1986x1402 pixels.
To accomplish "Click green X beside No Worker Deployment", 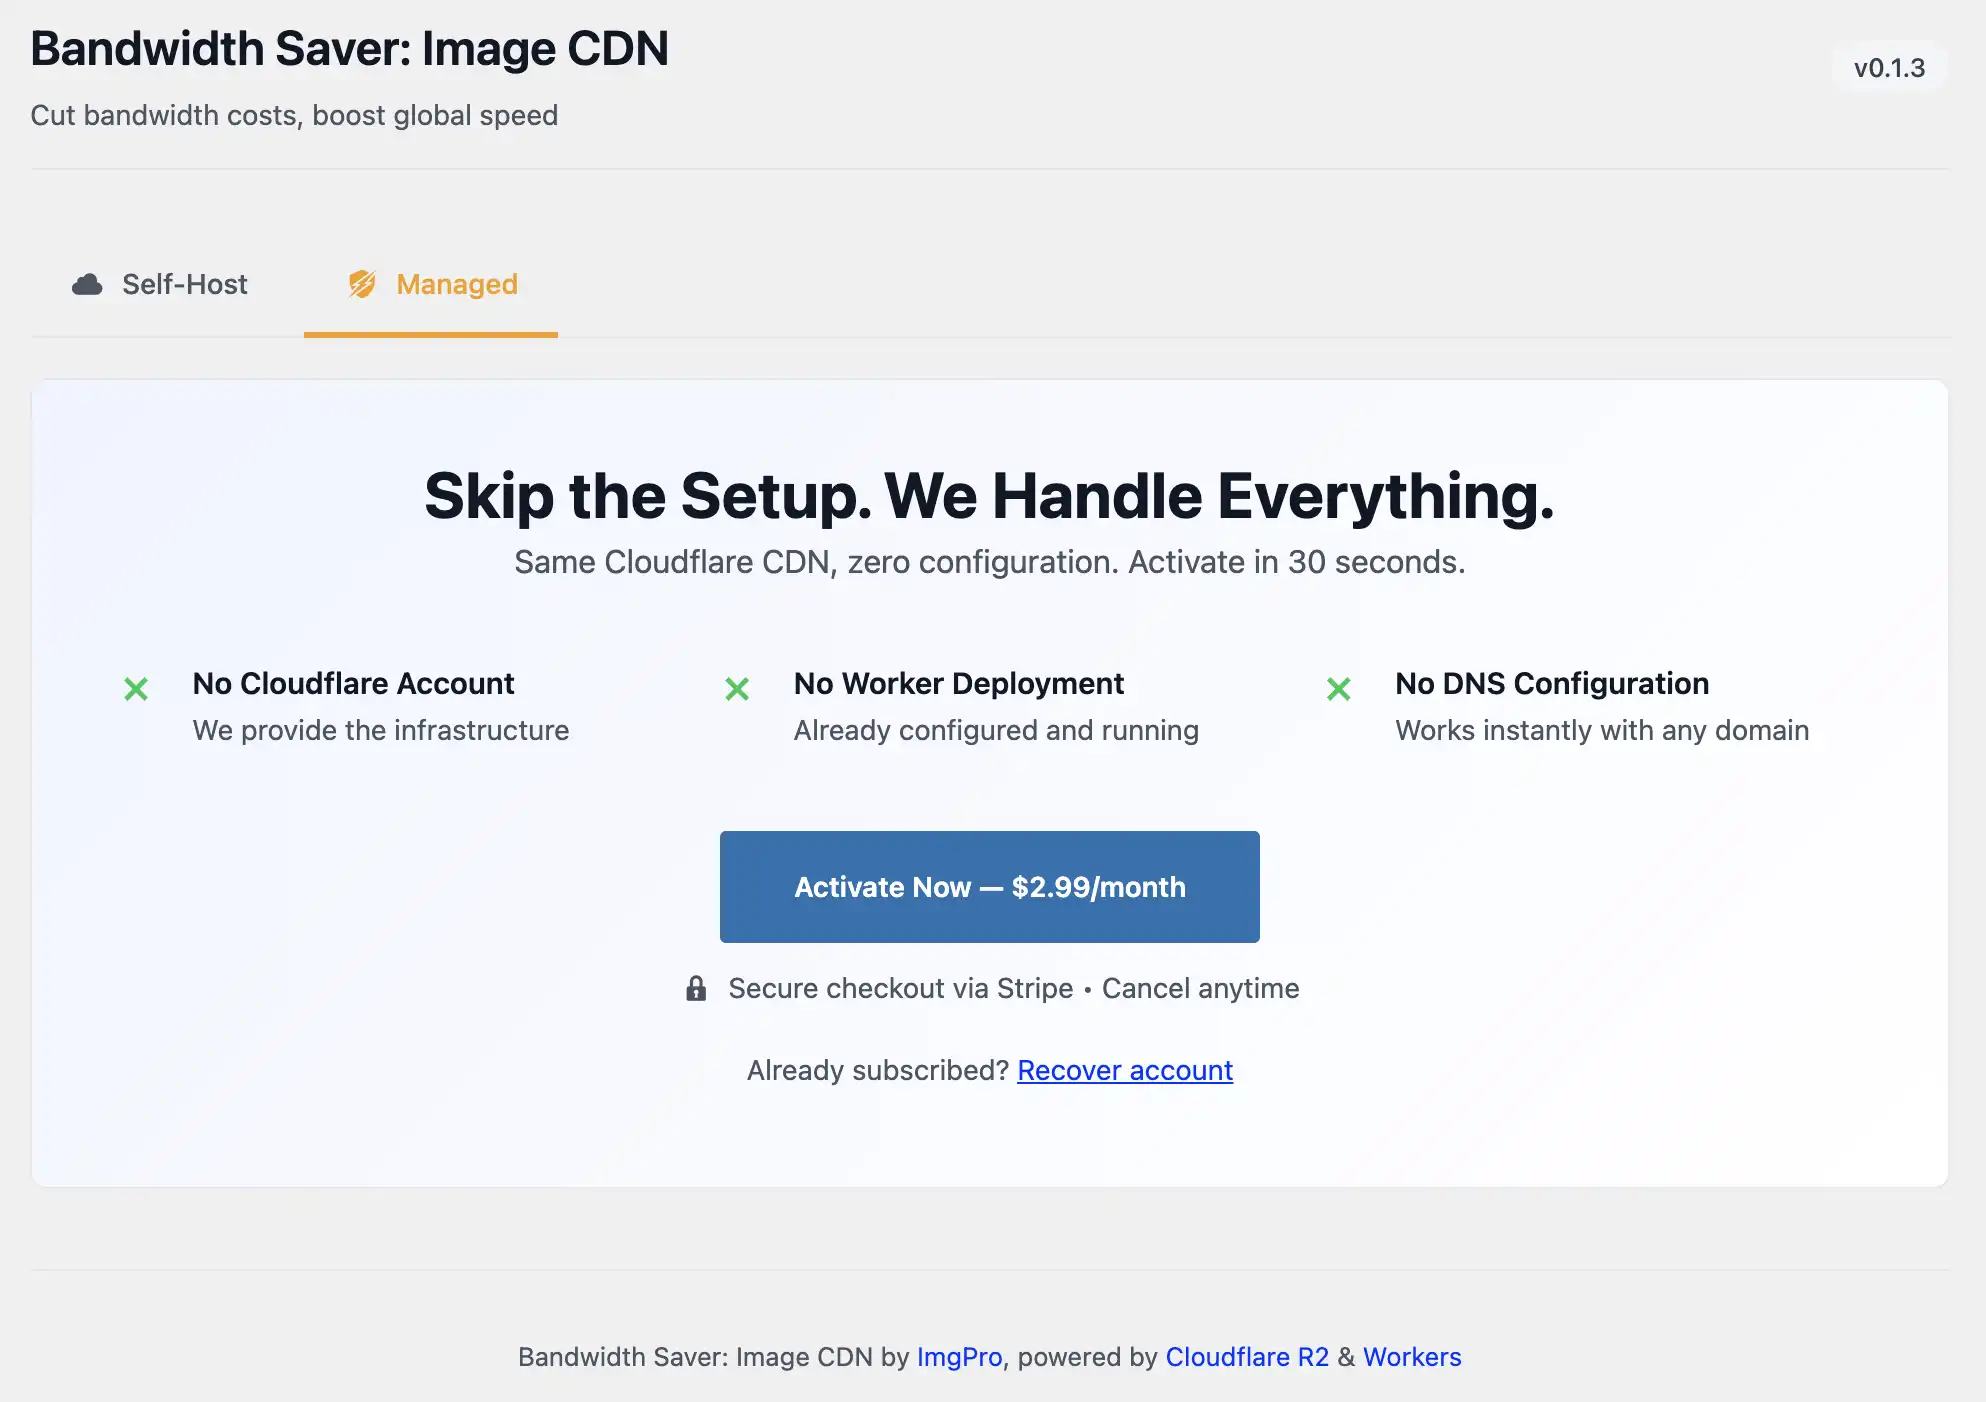I will point(737,689).
